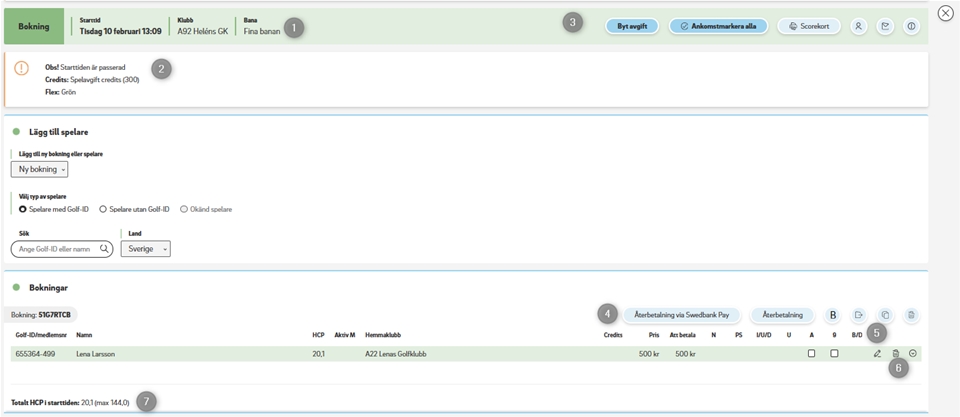Click the copy booking icon

(885, 315)
